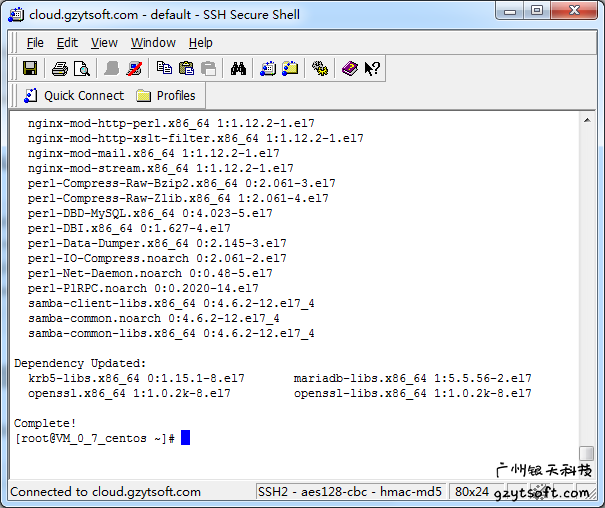Screen dimensions: 605x508
Task: Click the 'SSH2 - aes128-cbc - hmac-md5' status field
Action: click(350, 492)
